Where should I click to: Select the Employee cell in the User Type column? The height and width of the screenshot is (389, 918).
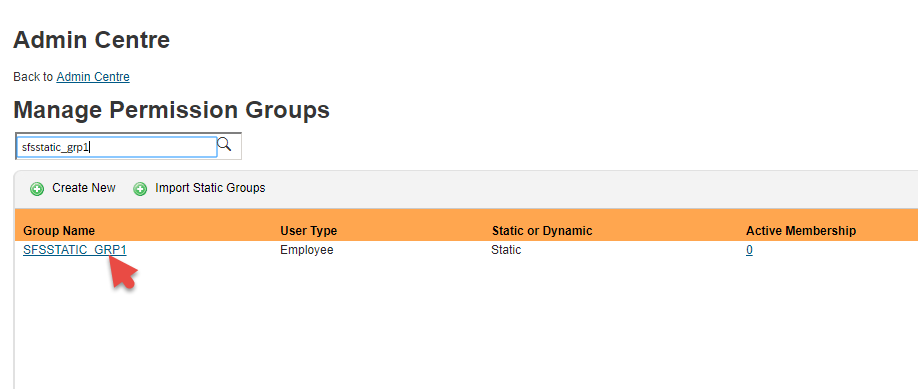307,250
